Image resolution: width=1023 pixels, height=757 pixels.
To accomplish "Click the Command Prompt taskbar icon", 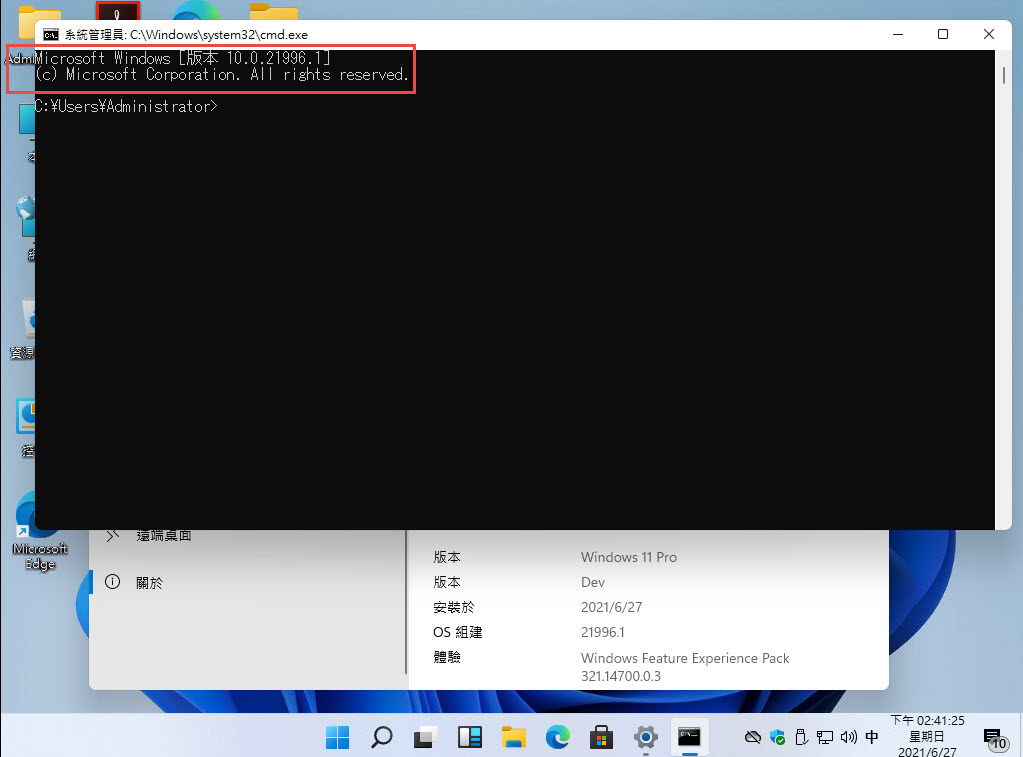I will [x=689, y=737].
